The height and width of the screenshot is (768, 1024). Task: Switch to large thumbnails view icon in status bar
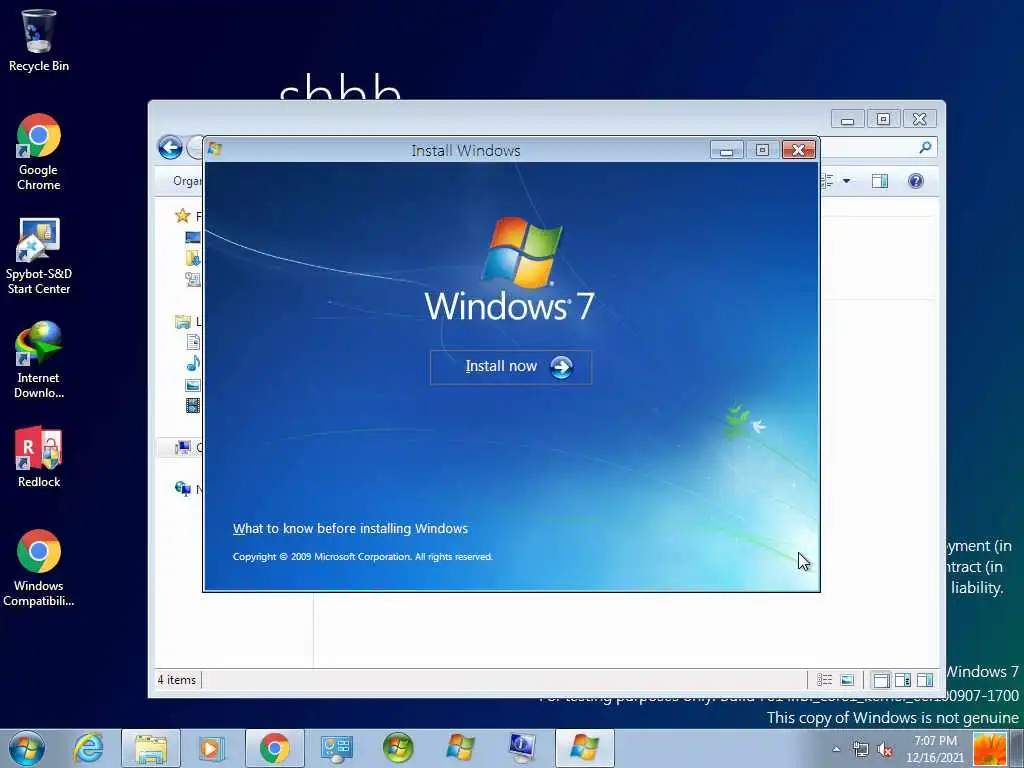[x=847, y=680]
